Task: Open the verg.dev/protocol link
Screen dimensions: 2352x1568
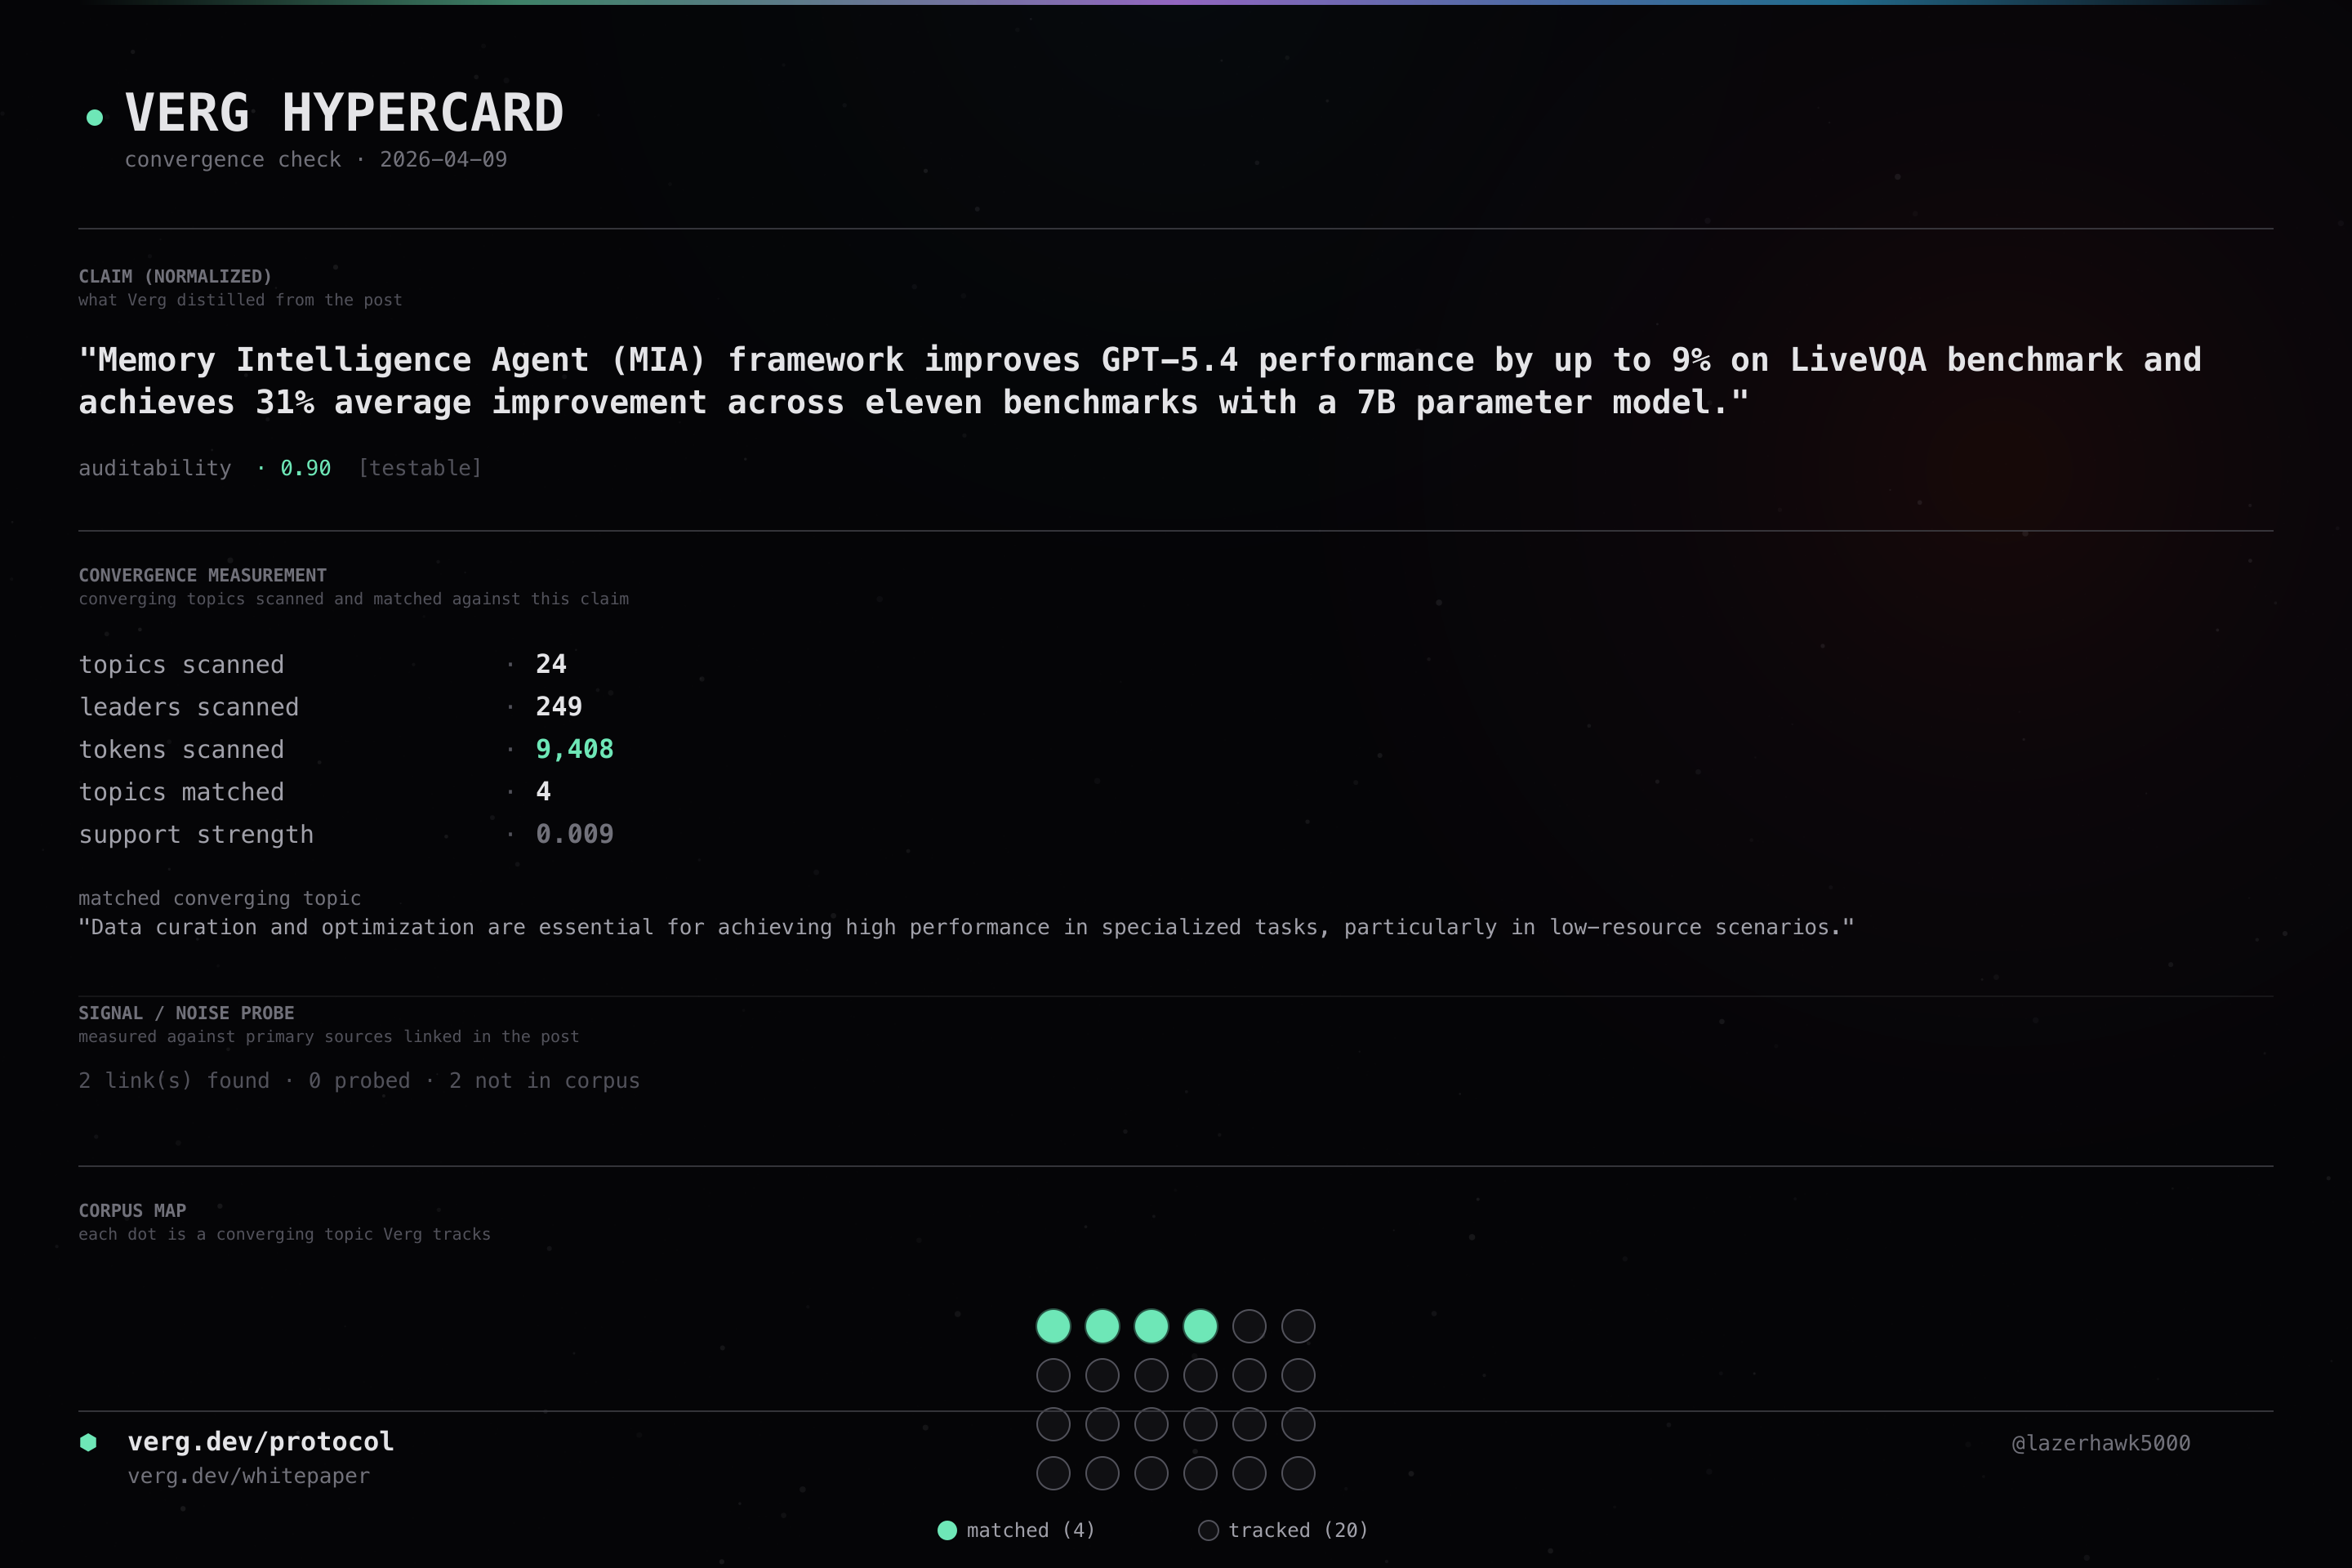Action: coord(260,1441)
